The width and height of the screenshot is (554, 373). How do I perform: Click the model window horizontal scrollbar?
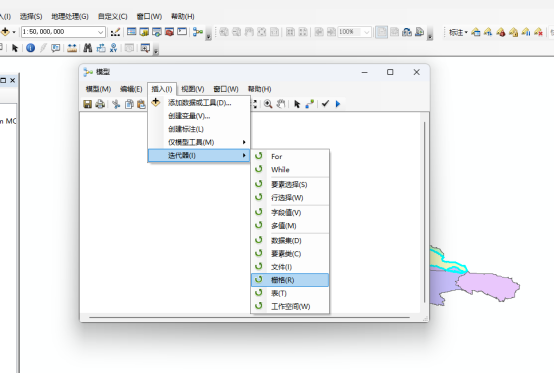(x=250, y=317)
